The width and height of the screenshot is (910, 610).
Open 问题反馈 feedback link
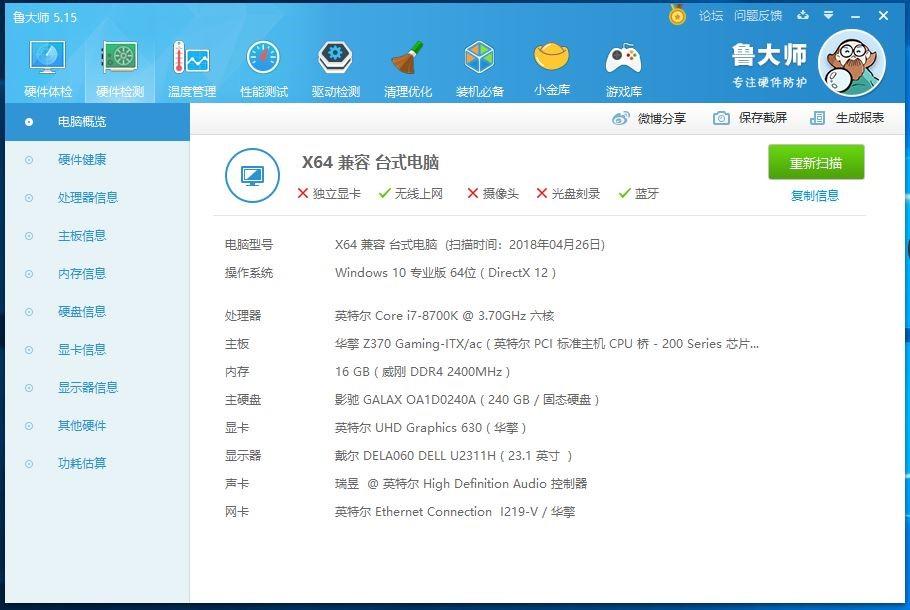pyautogui.click(x=758, y=16)
